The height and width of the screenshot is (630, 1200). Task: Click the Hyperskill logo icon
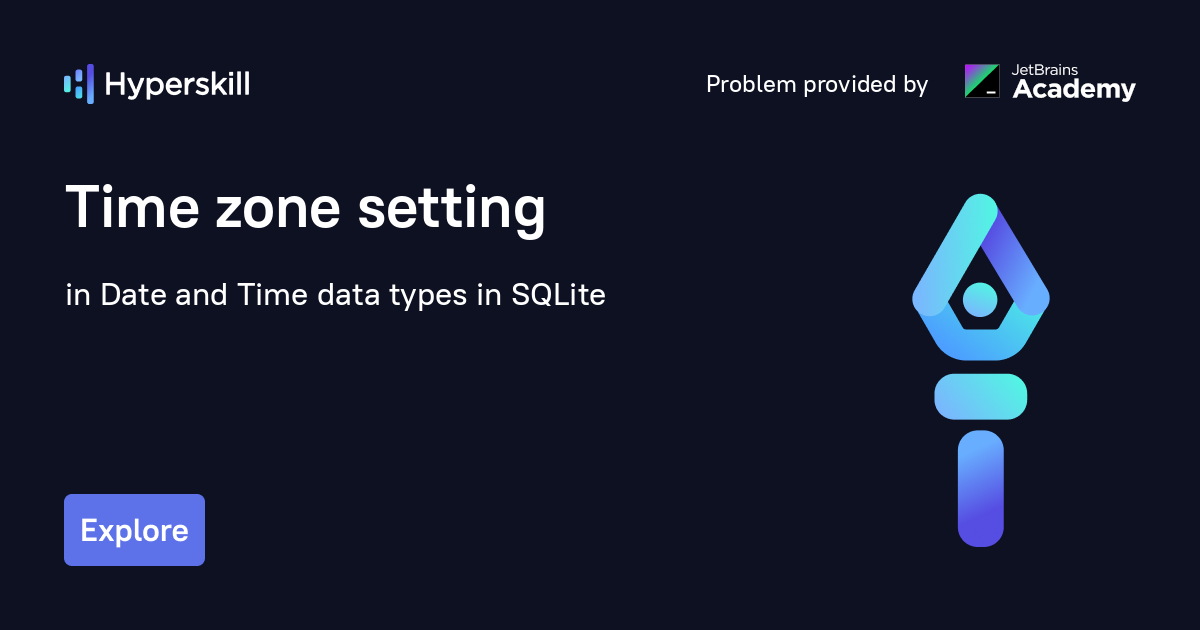[78, 85]
